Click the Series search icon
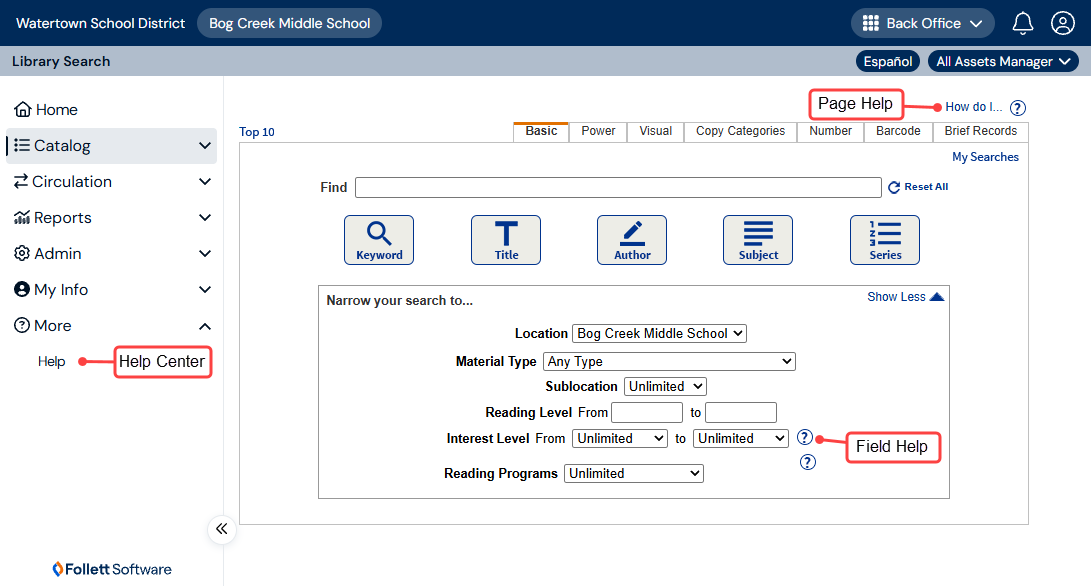The image size is (1091, 586). (885, 240)
